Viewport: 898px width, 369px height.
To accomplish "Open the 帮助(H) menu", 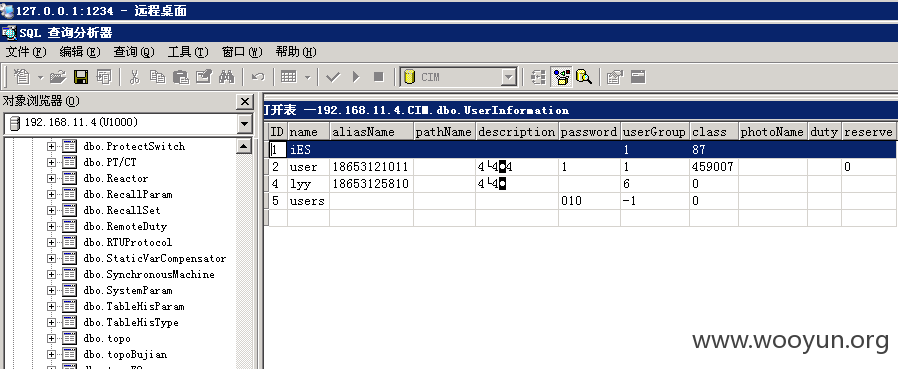I will (296, 52).
